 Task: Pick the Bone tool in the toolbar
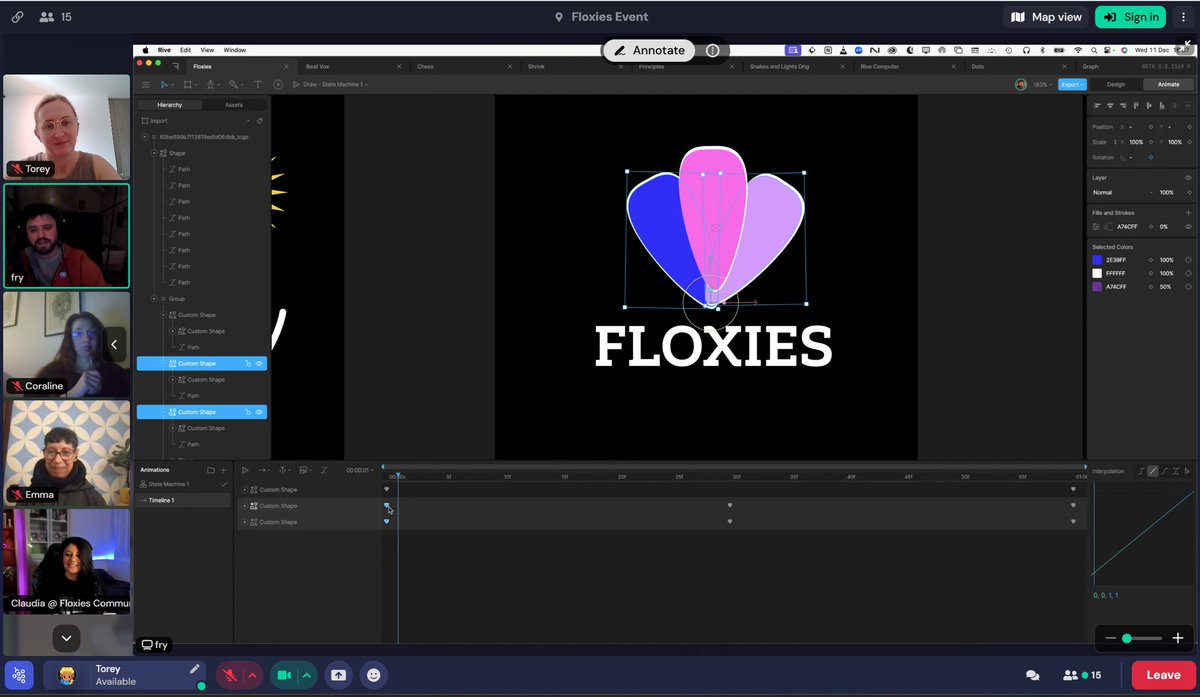[234, 85]
